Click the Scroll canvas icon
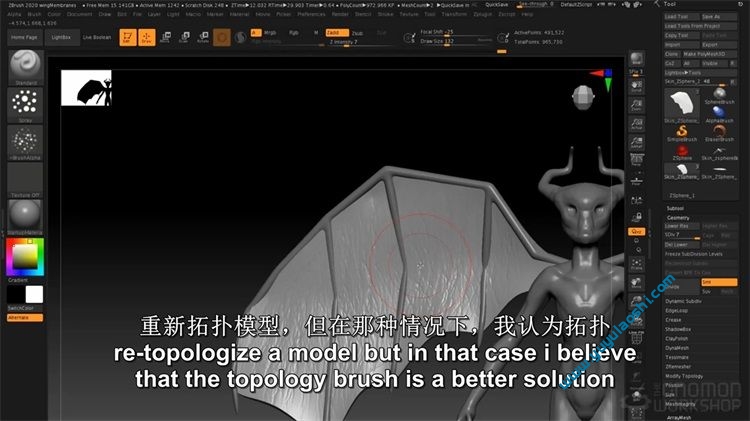750x421 pixels. click(636, 87)
